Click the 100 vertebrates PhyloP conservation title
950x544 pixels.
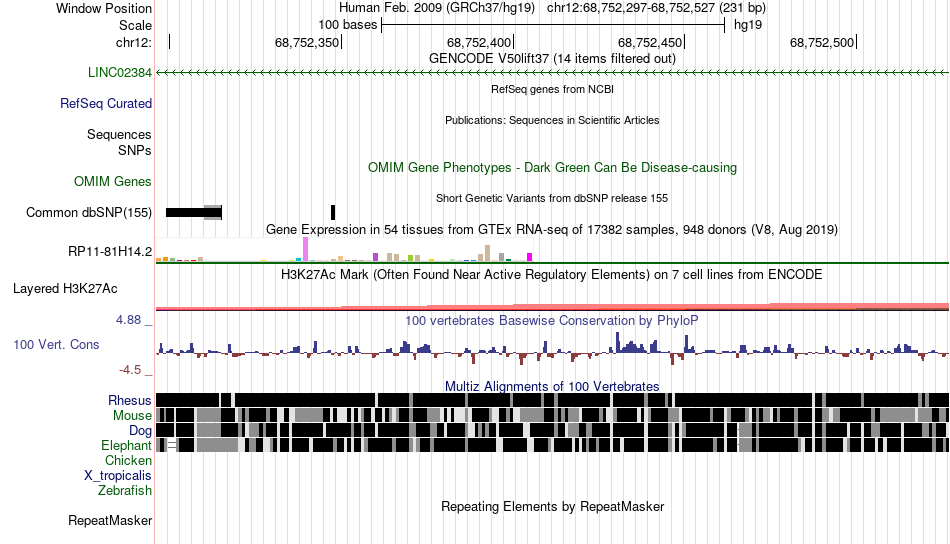click(x=552, y=320)
